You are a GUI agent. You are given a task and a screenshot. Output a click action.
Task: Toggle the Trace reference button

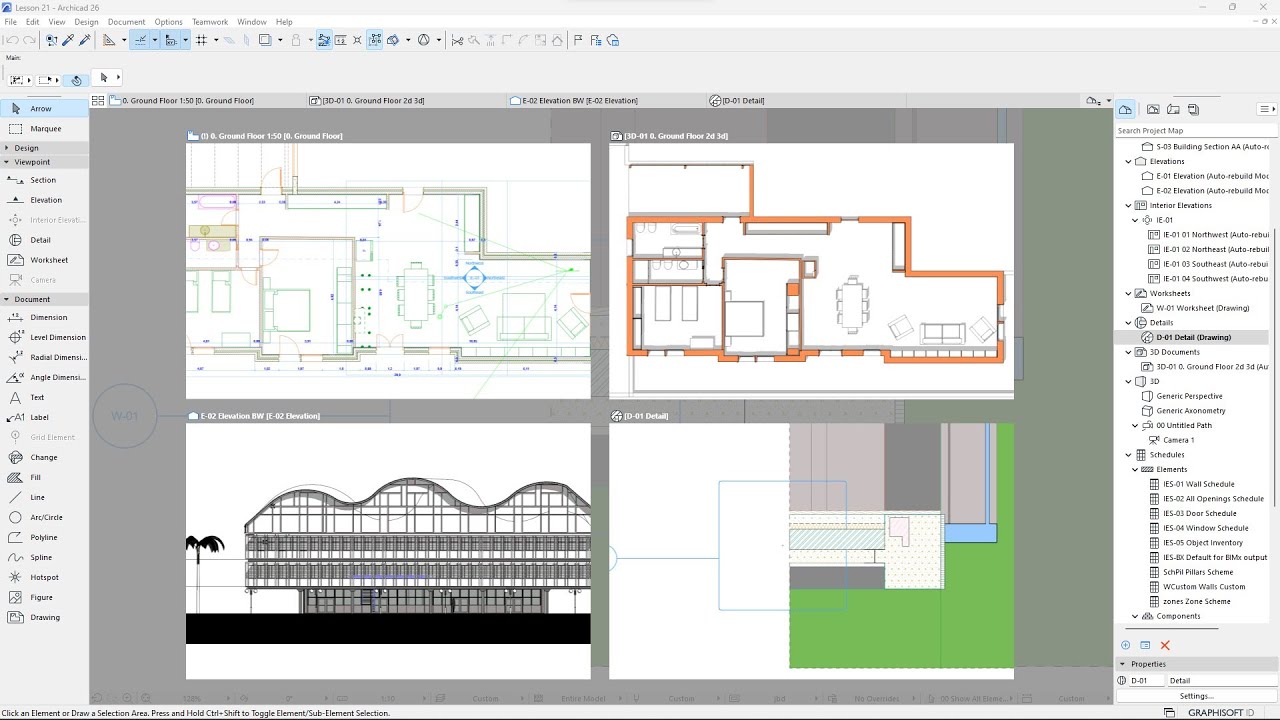click(x=265, y=40)
